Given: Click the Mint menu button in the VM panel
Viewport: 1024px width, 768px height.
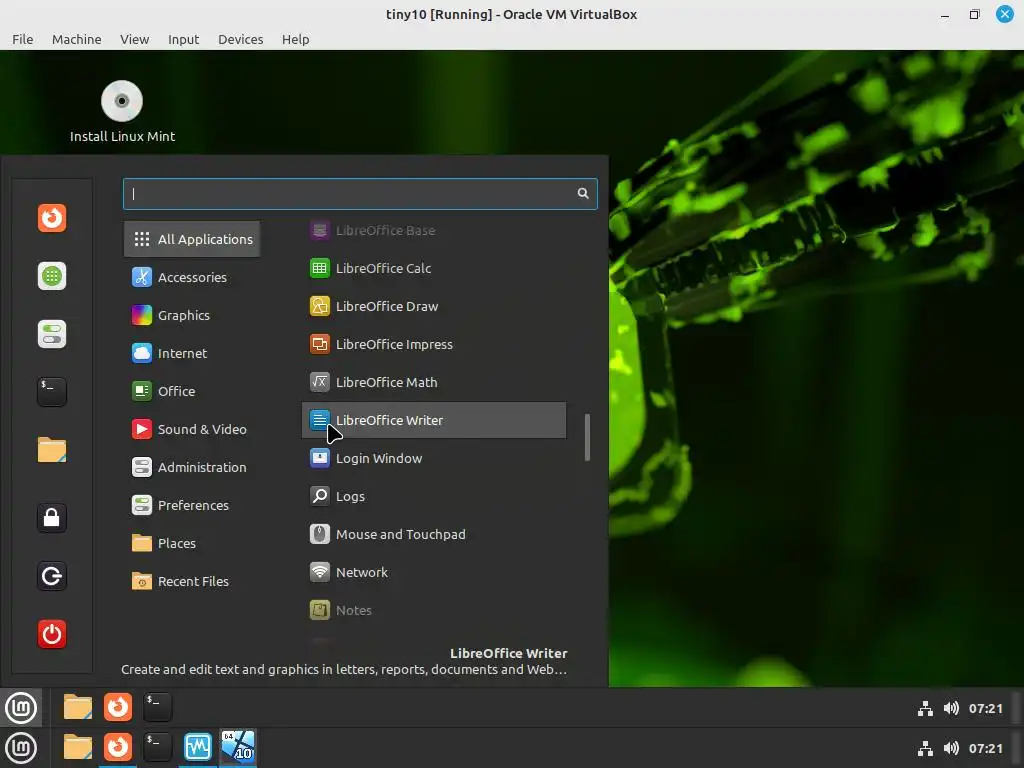Looking at the screenshot, I should click(21, 707).
